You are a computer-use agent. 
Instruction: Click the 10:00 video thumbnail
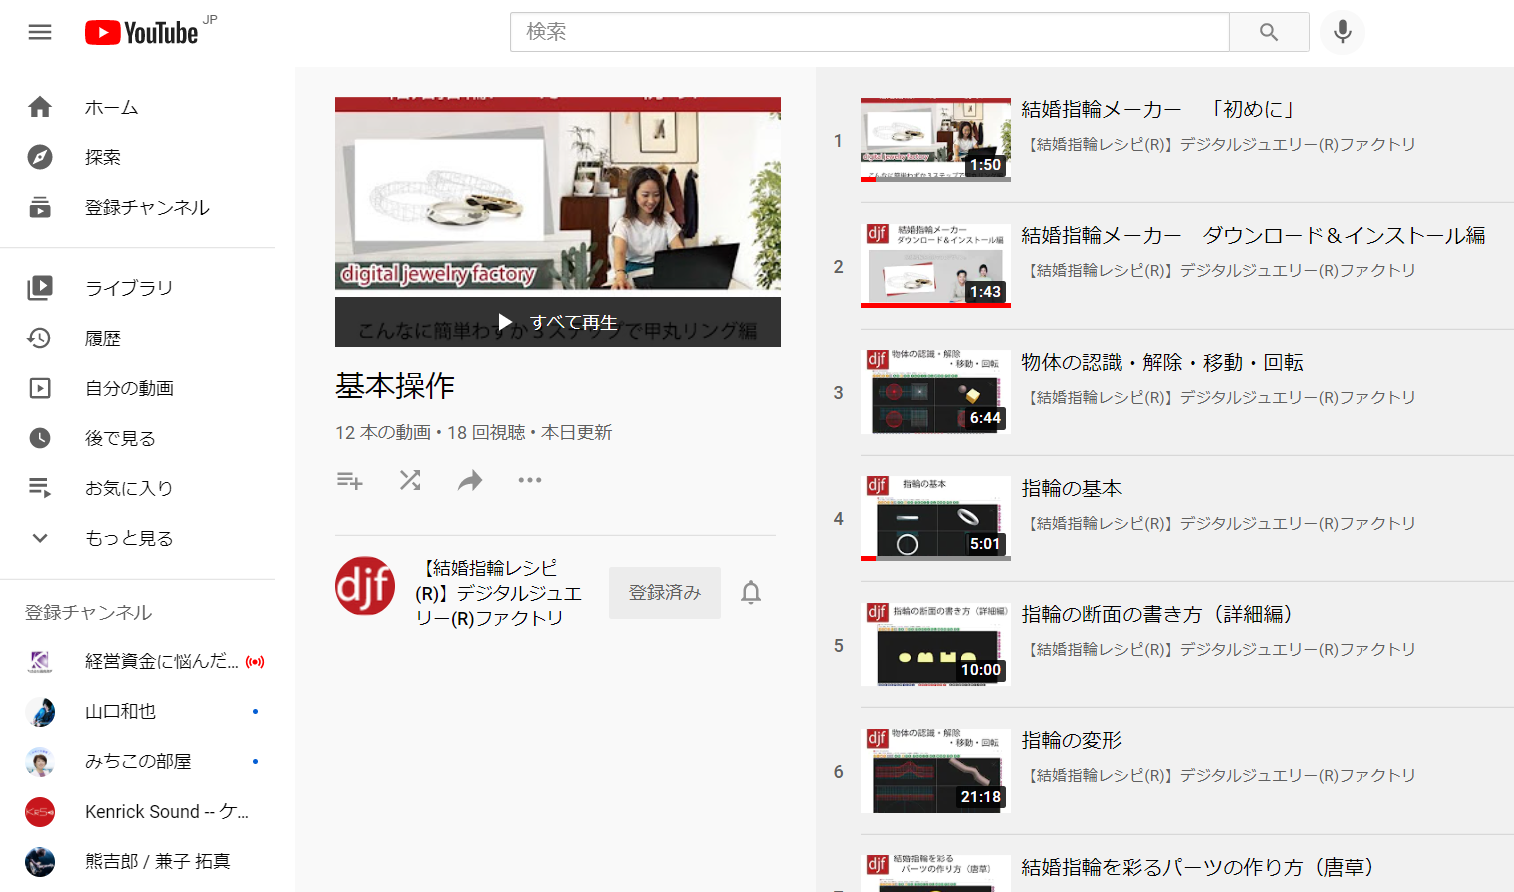pos(936,644)
